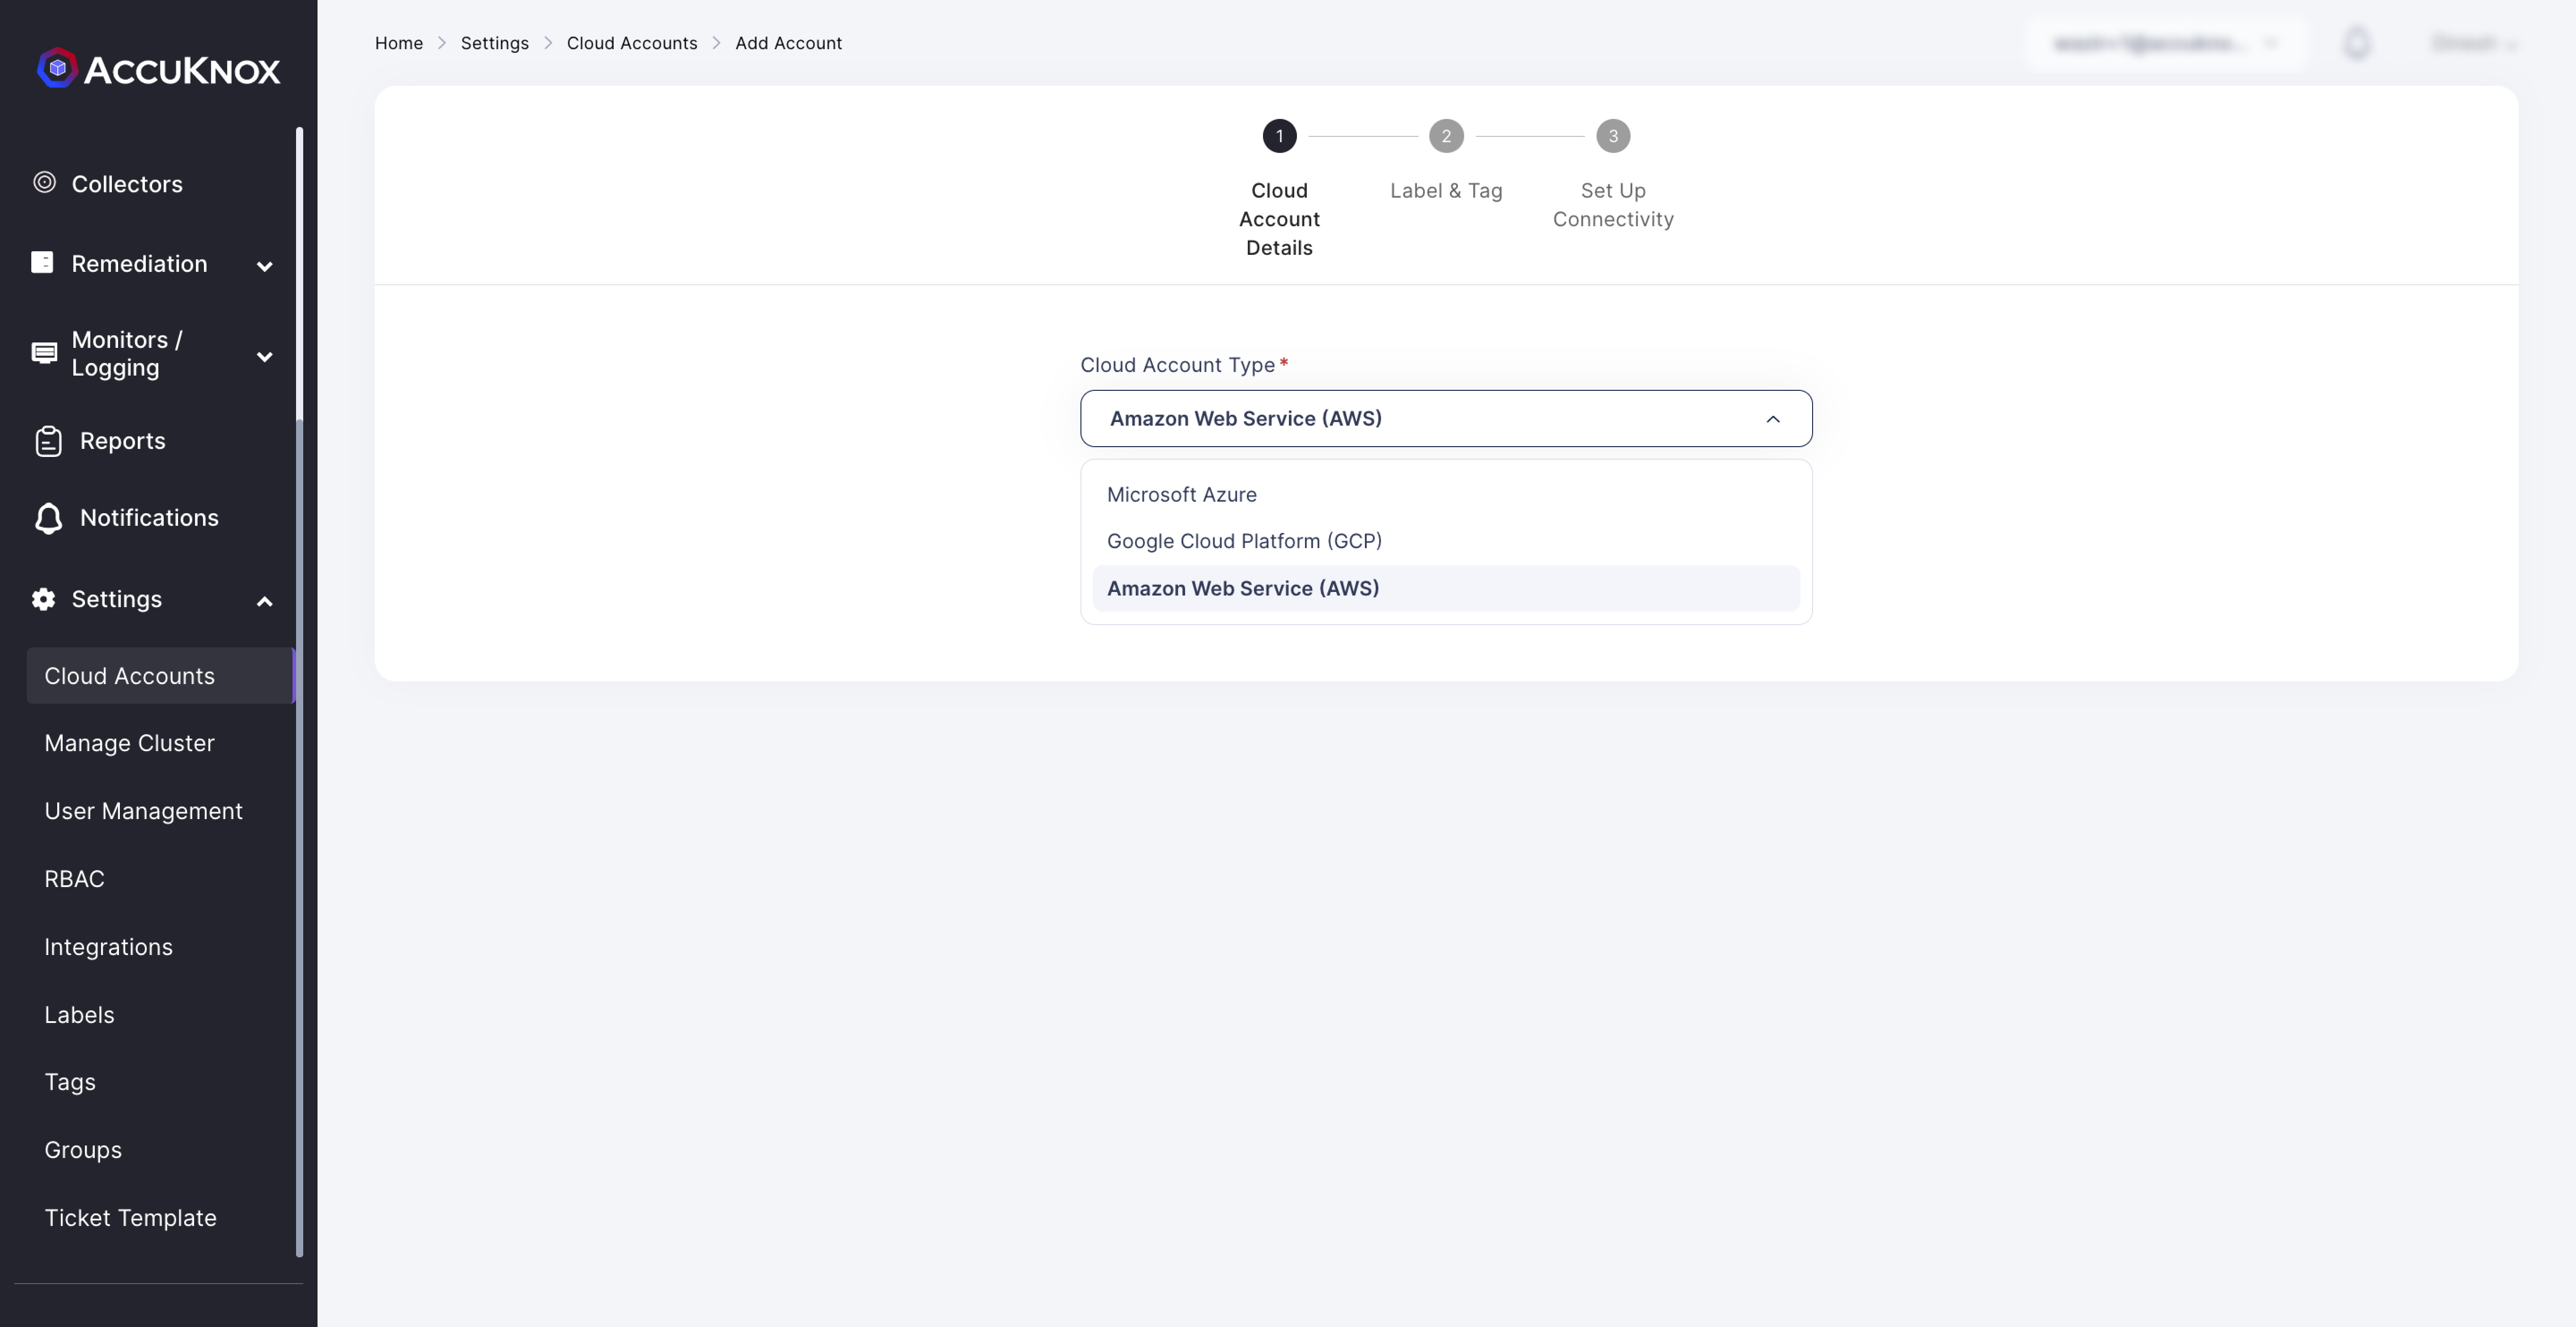This screenshot has width=2576, height=1327.
Task: Open the notification bell in top header
Action: (x=2357, y=43)
